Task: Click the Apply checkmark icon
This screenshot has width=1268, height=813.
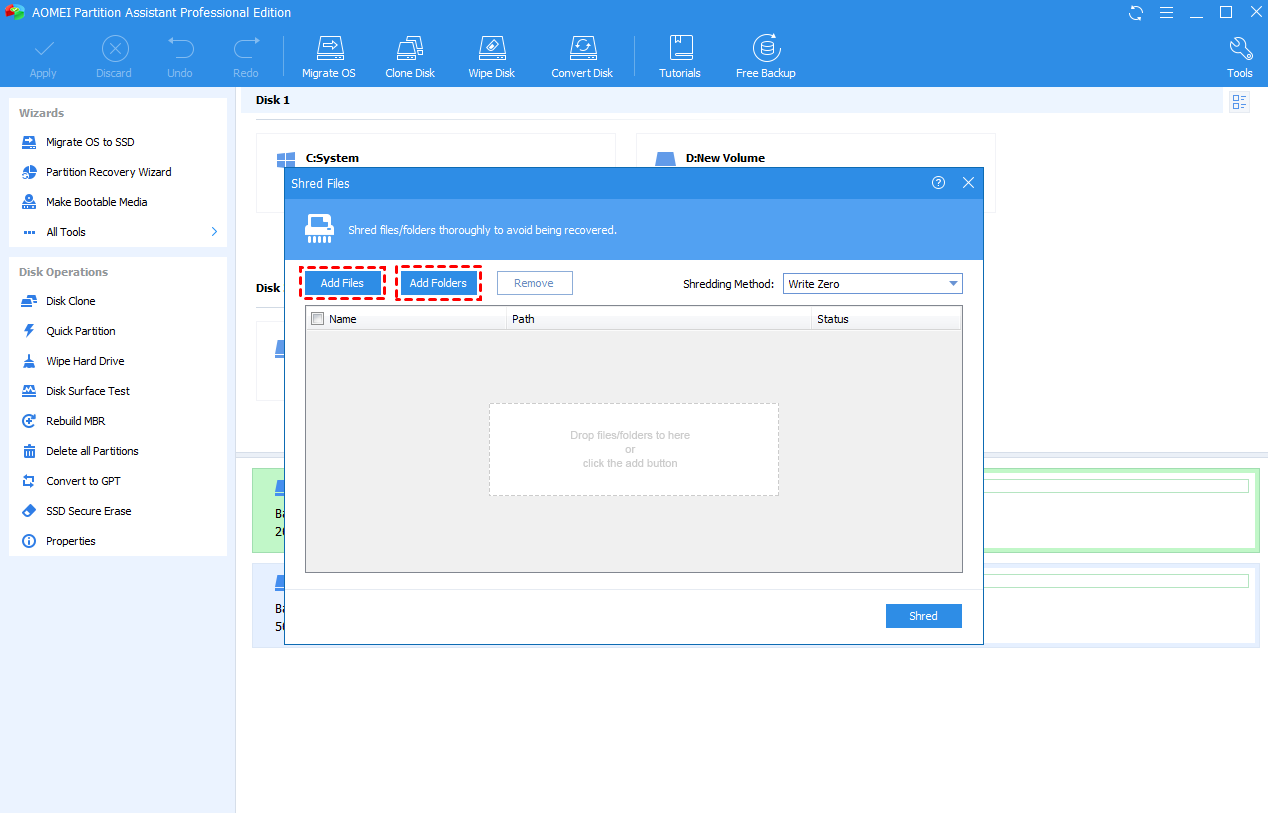Action: tap(43, 48)
